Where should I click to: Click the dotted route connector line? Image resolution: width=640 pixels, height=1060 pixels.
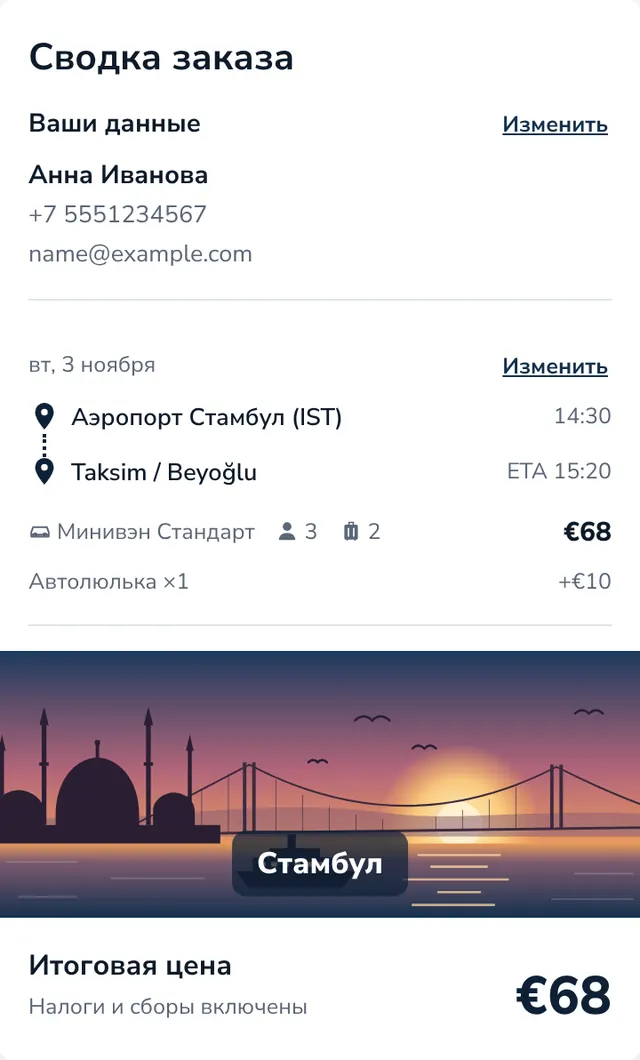pyautogui.click(x=44, y=444)
